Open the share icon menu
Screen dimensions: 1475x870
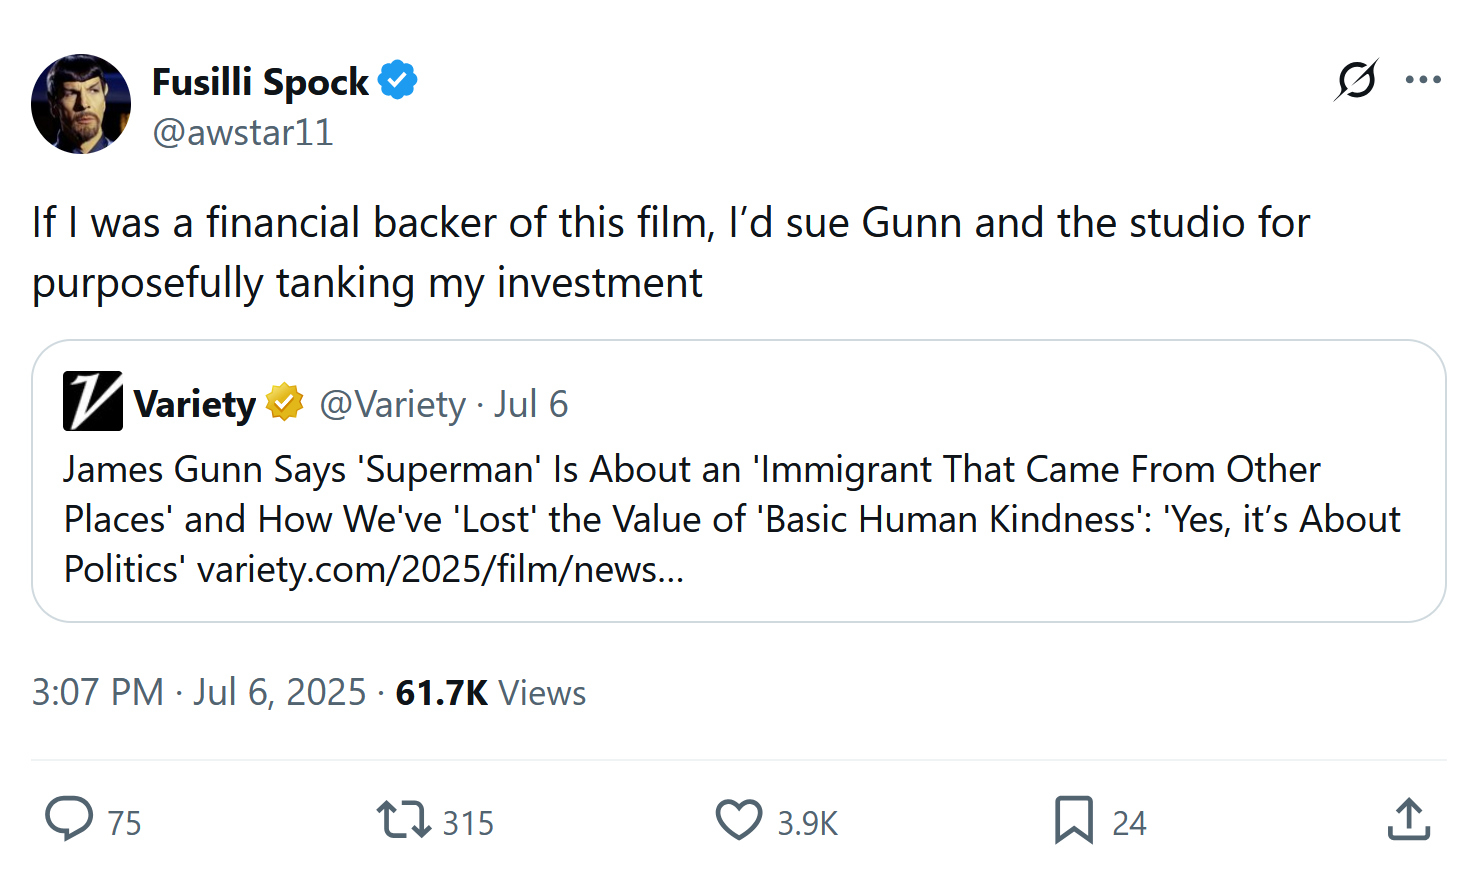[x=1408, y=820]
